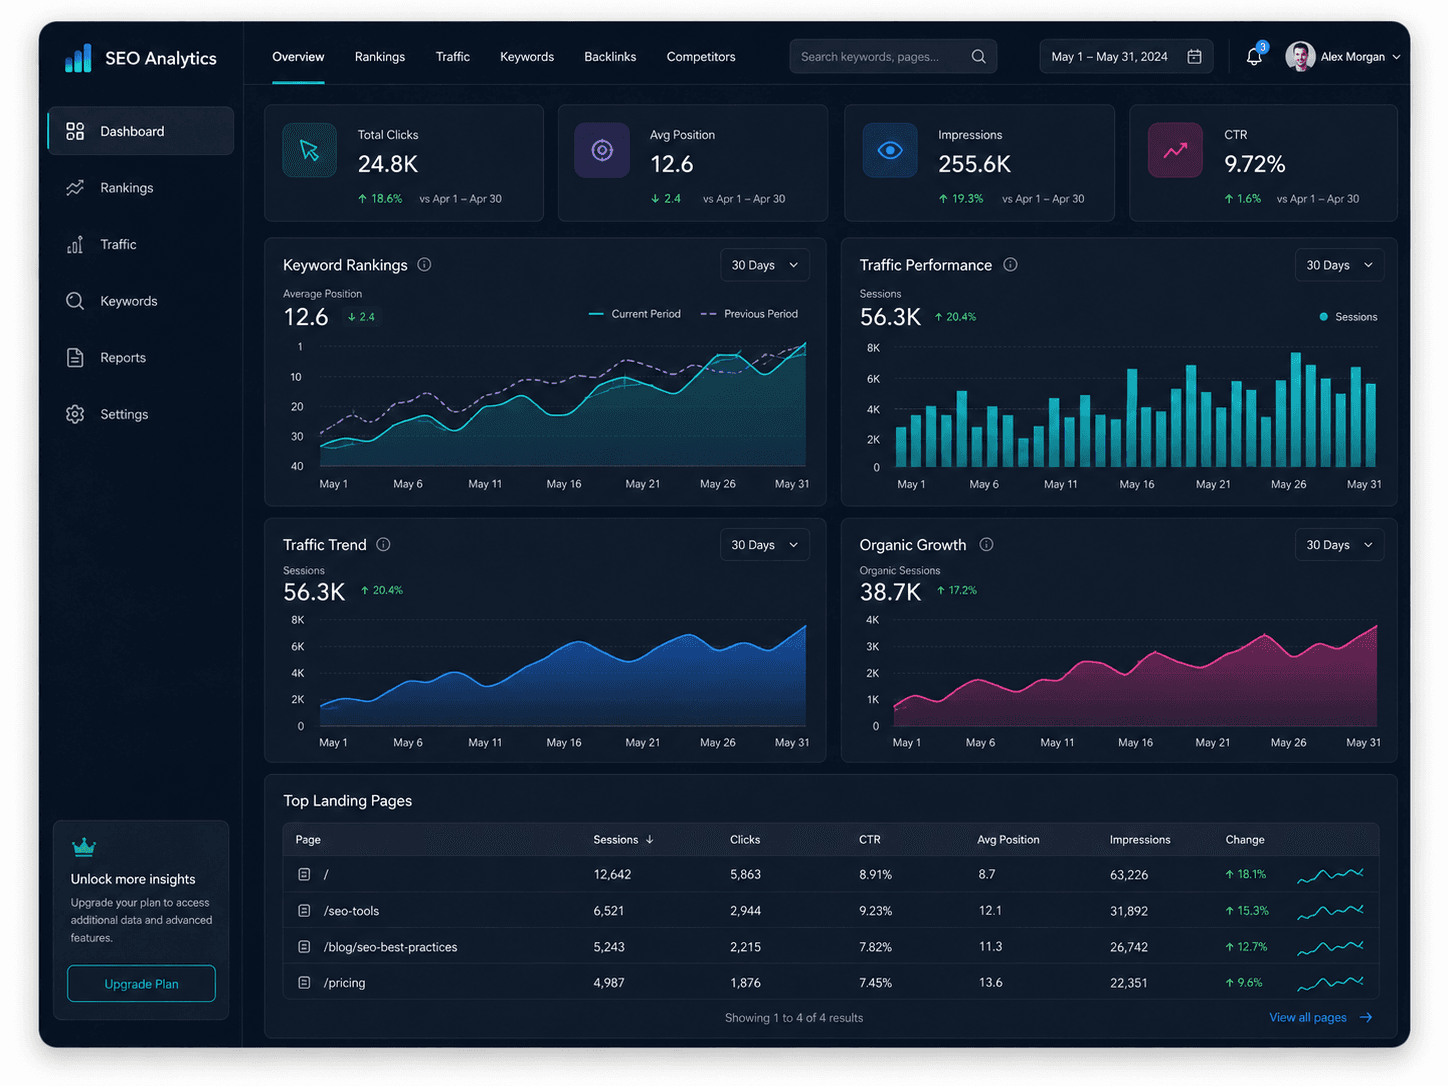Click the CTR column header in table

pos(870,840)
